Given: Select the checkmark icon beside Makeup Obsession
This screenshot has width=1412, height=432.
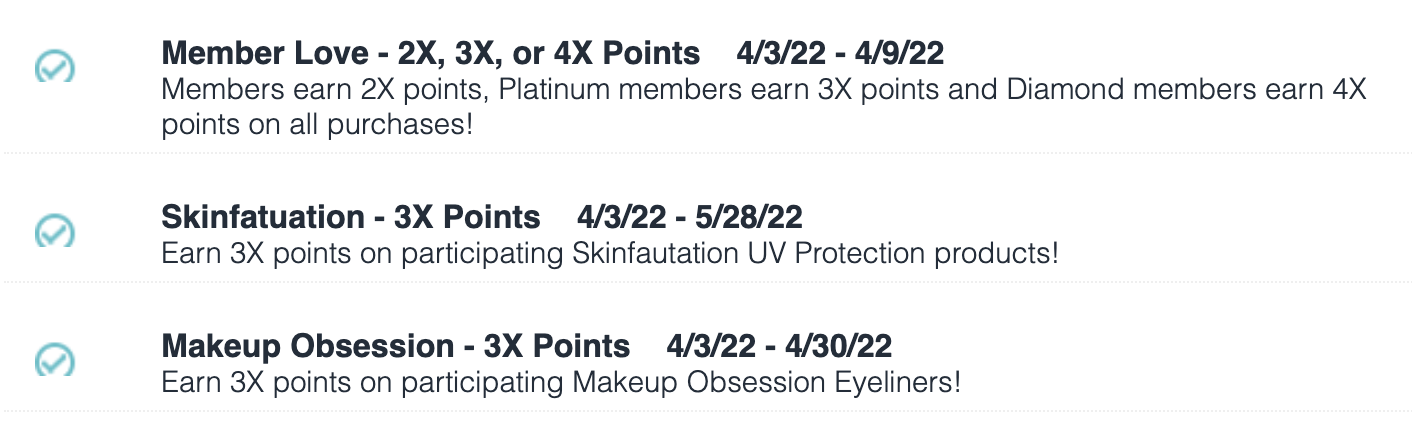Looking at the screenshot, I should point(55,360).
